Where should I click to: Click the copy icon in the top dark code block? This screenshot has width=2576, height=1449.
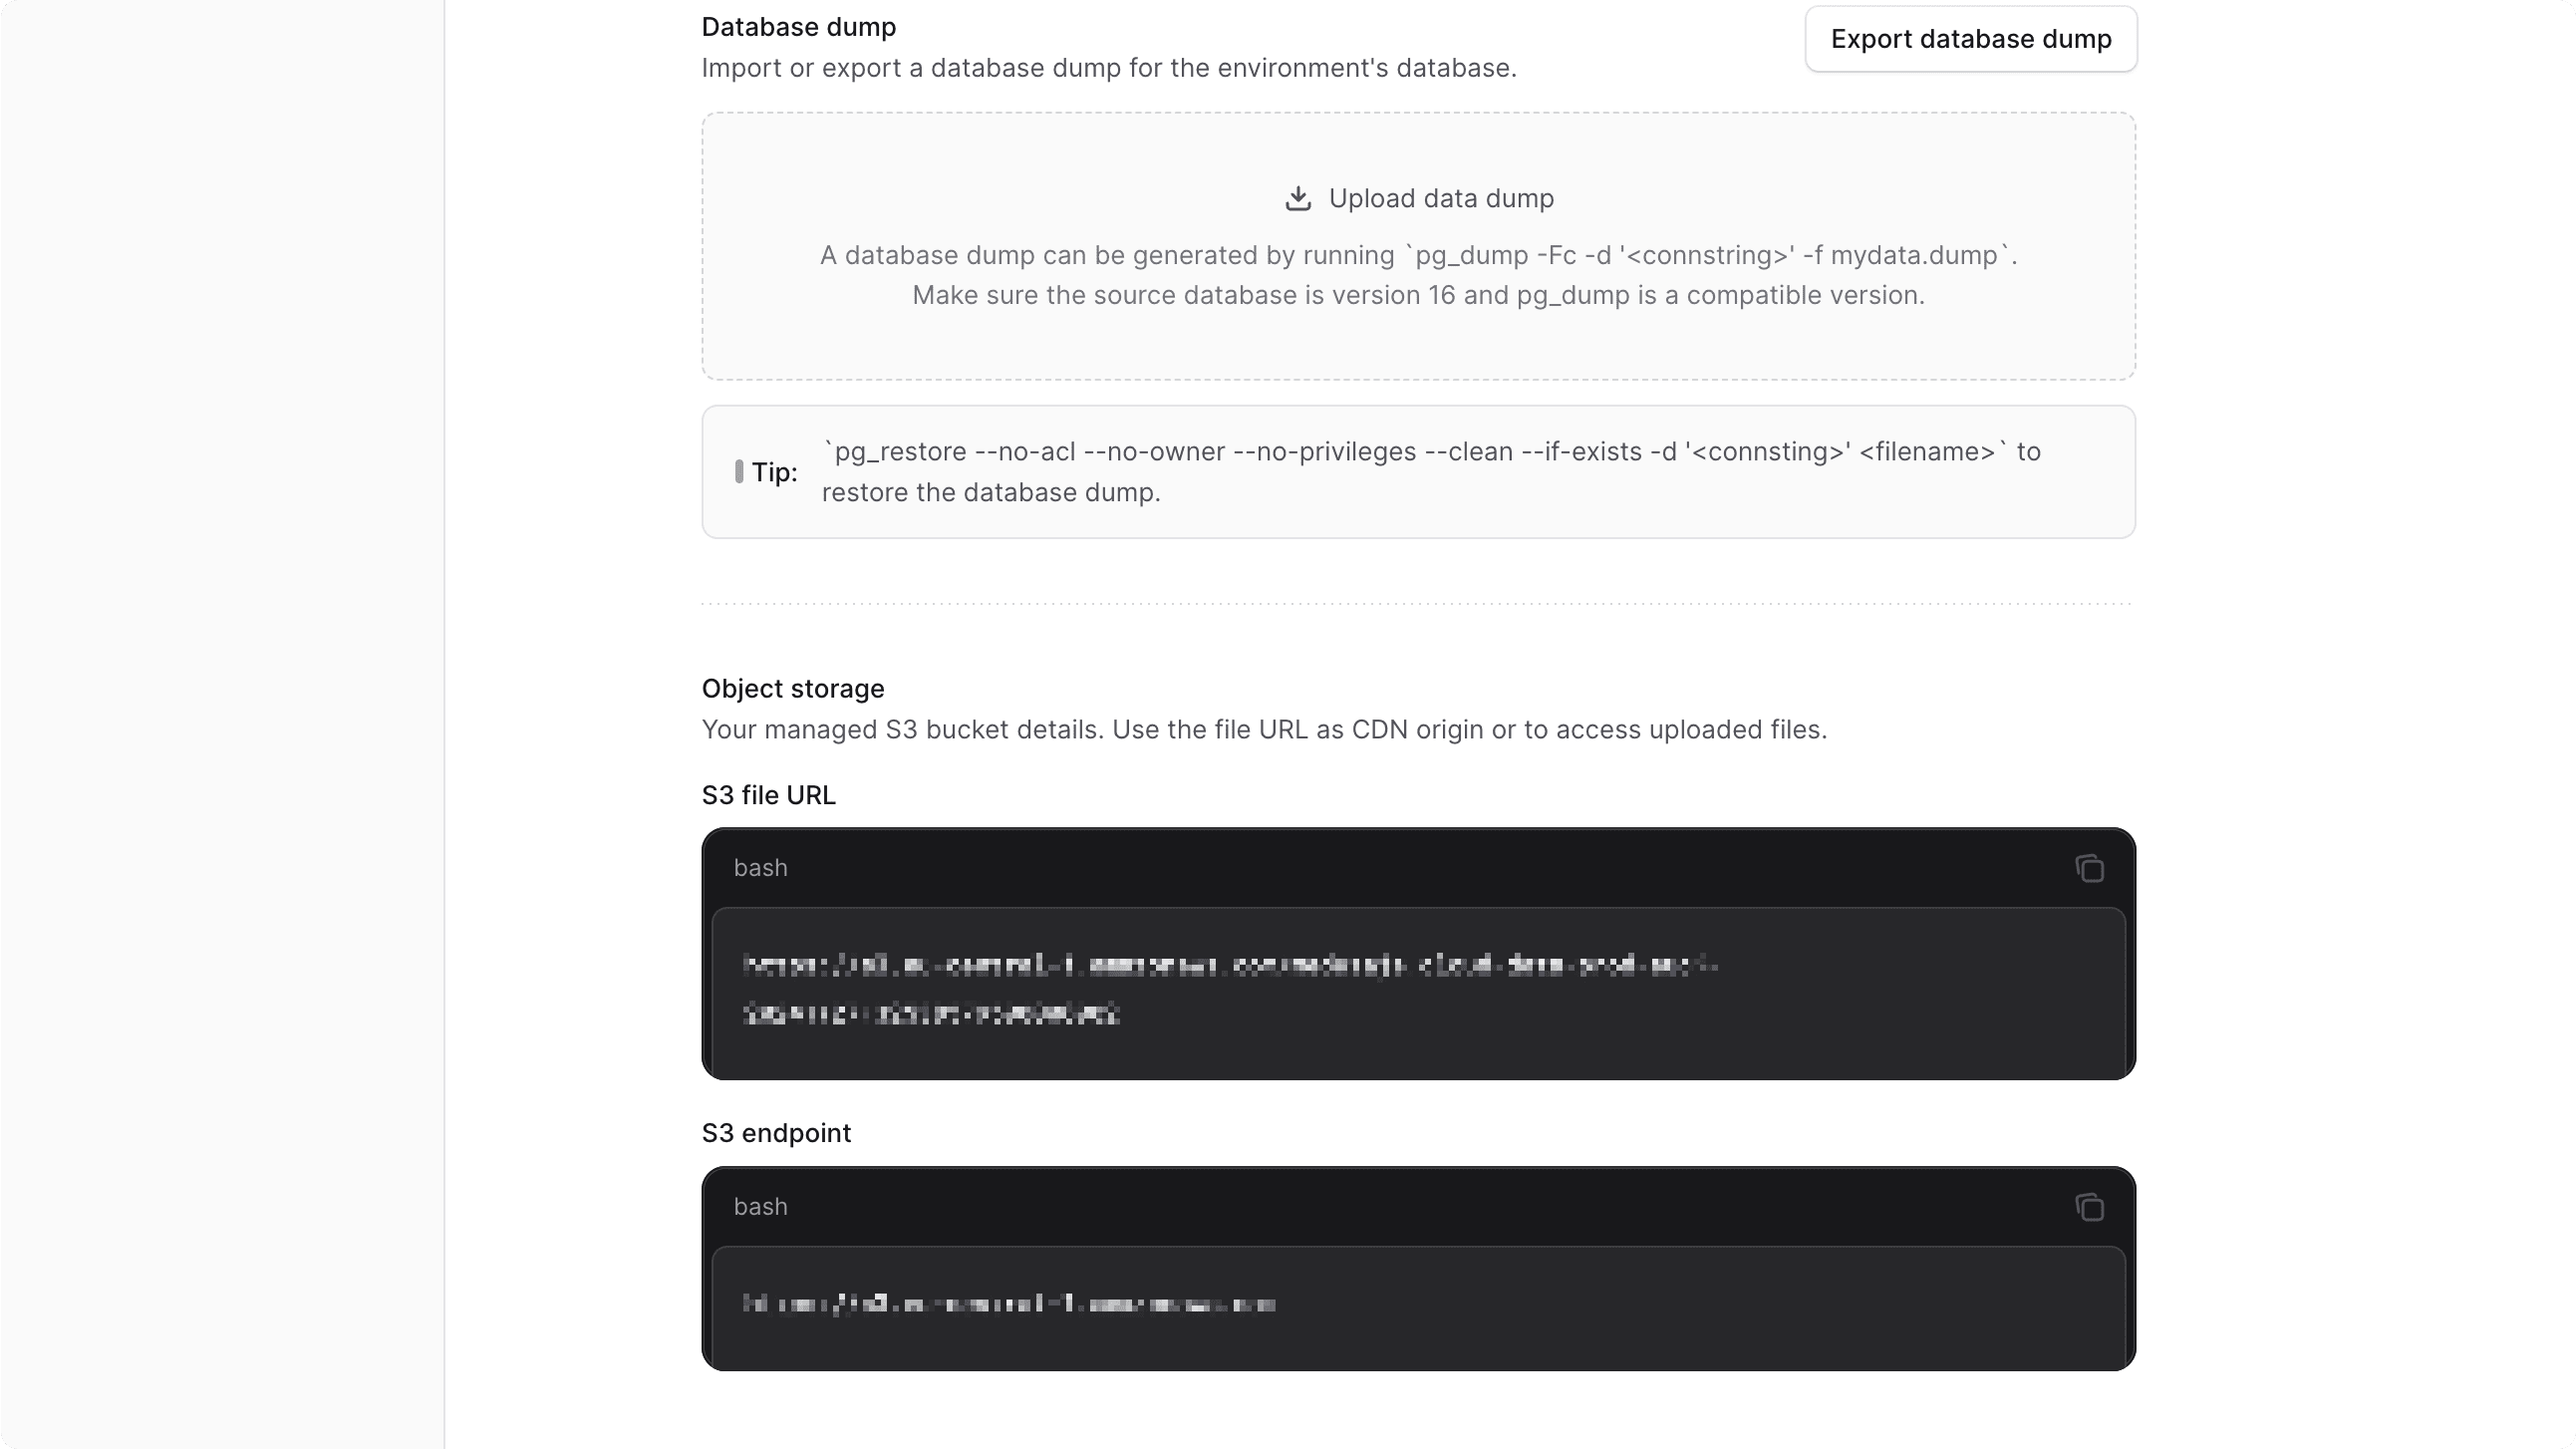[x=2089, y=868]
